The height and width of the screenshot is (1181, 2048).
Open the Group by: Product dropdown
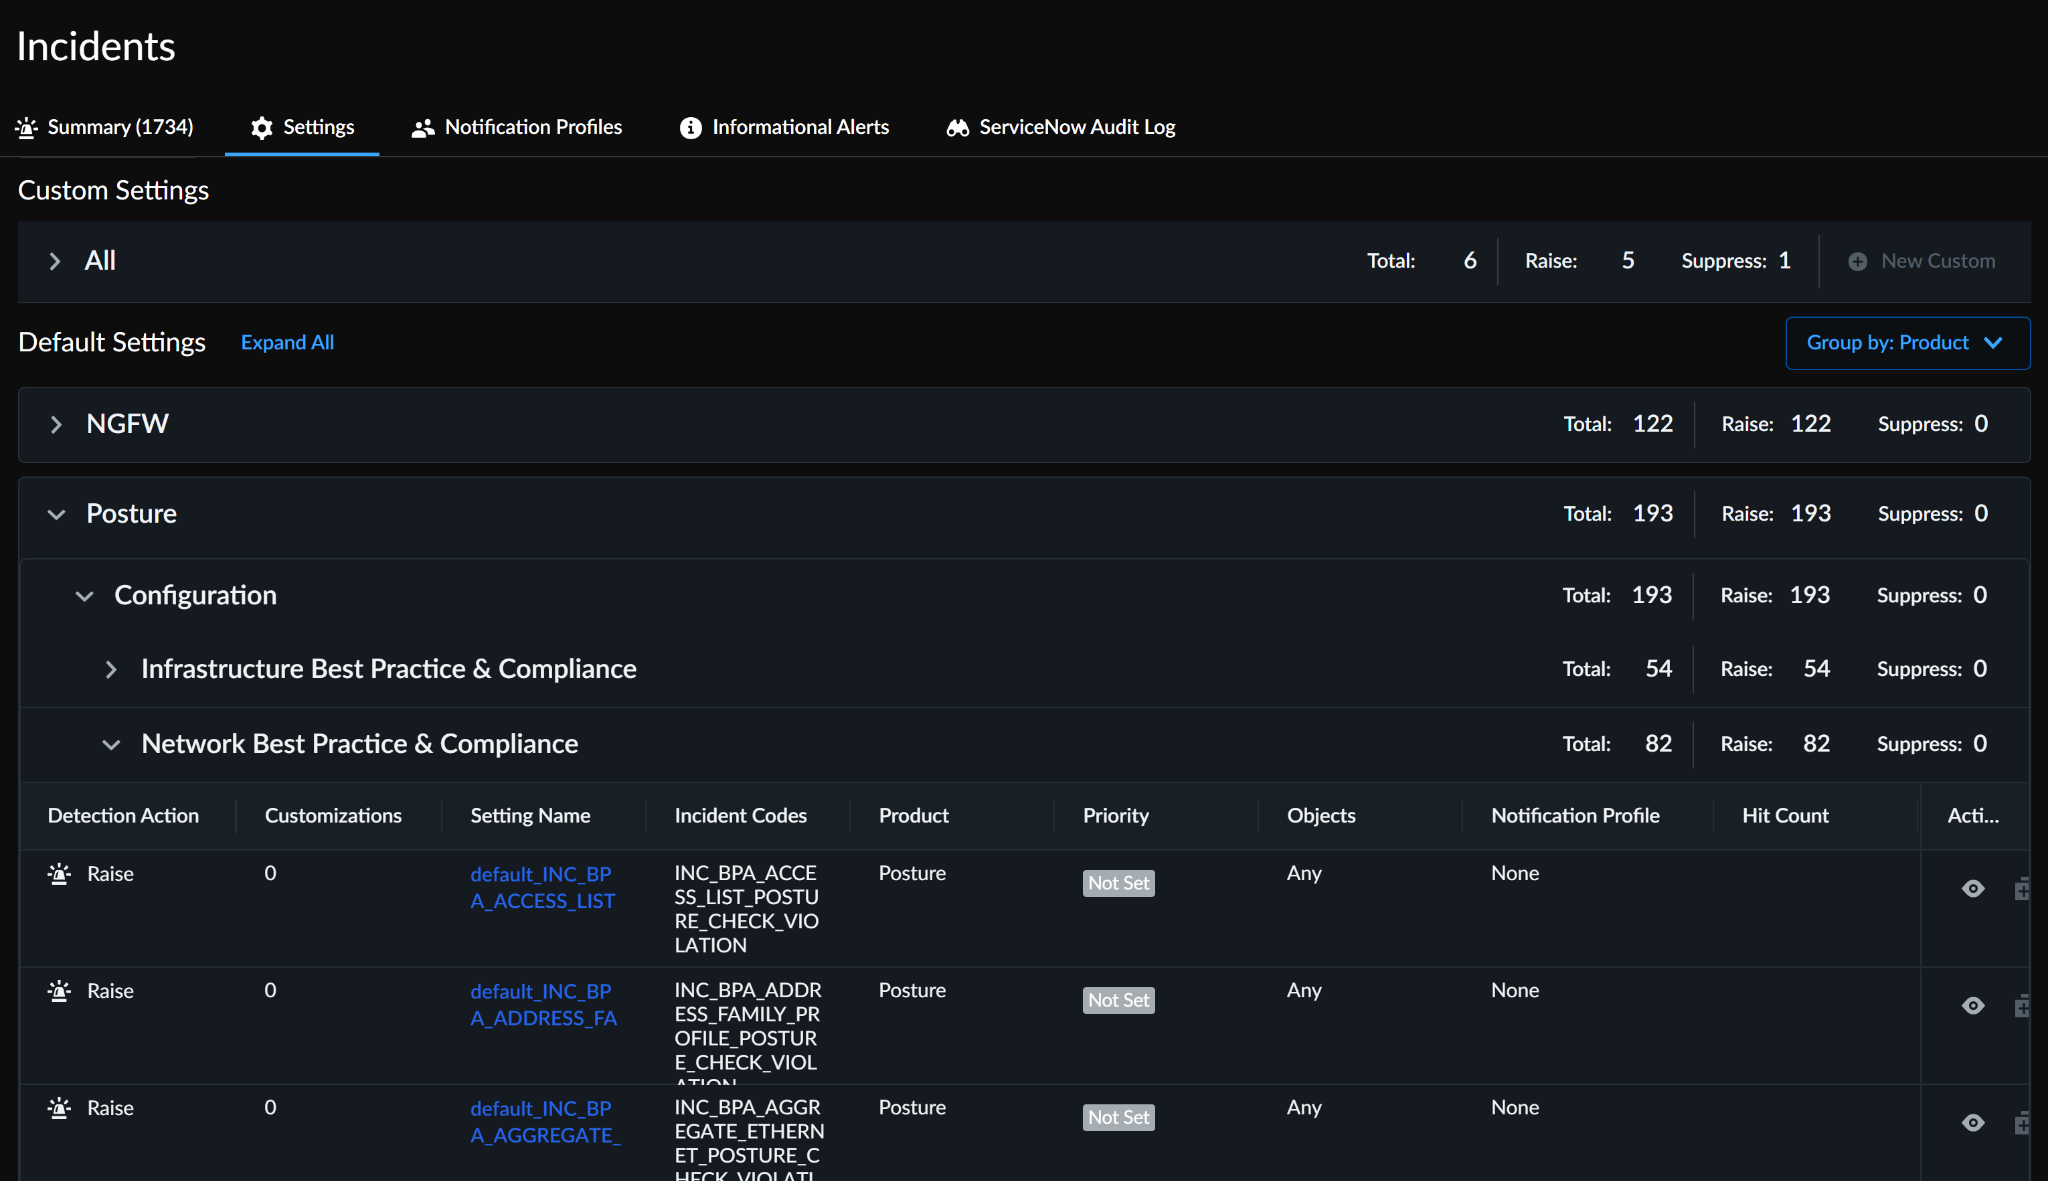click(x=1907, y=343)
